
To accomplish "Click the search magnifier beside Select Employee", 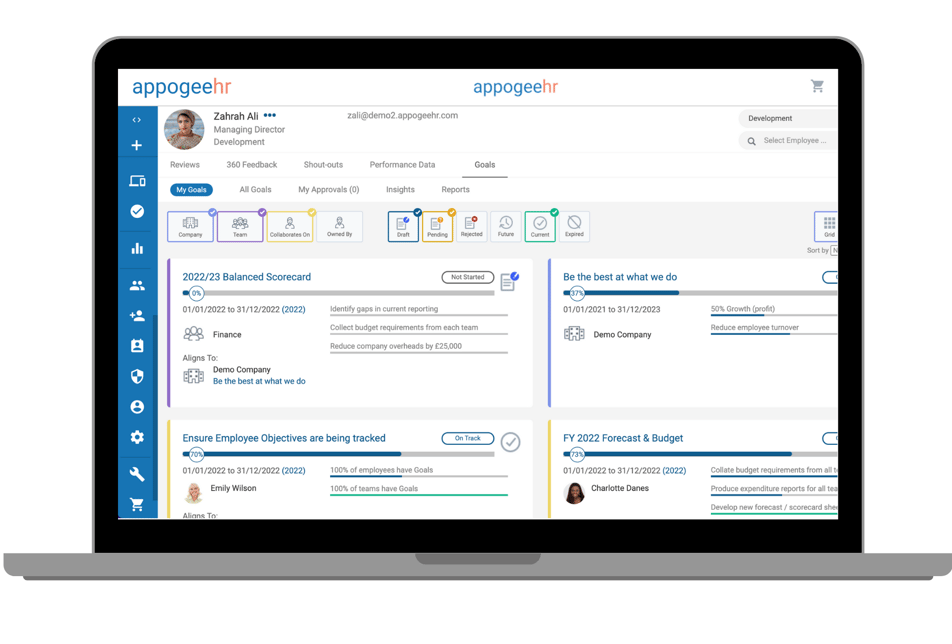I will click(x=752, y=141).
